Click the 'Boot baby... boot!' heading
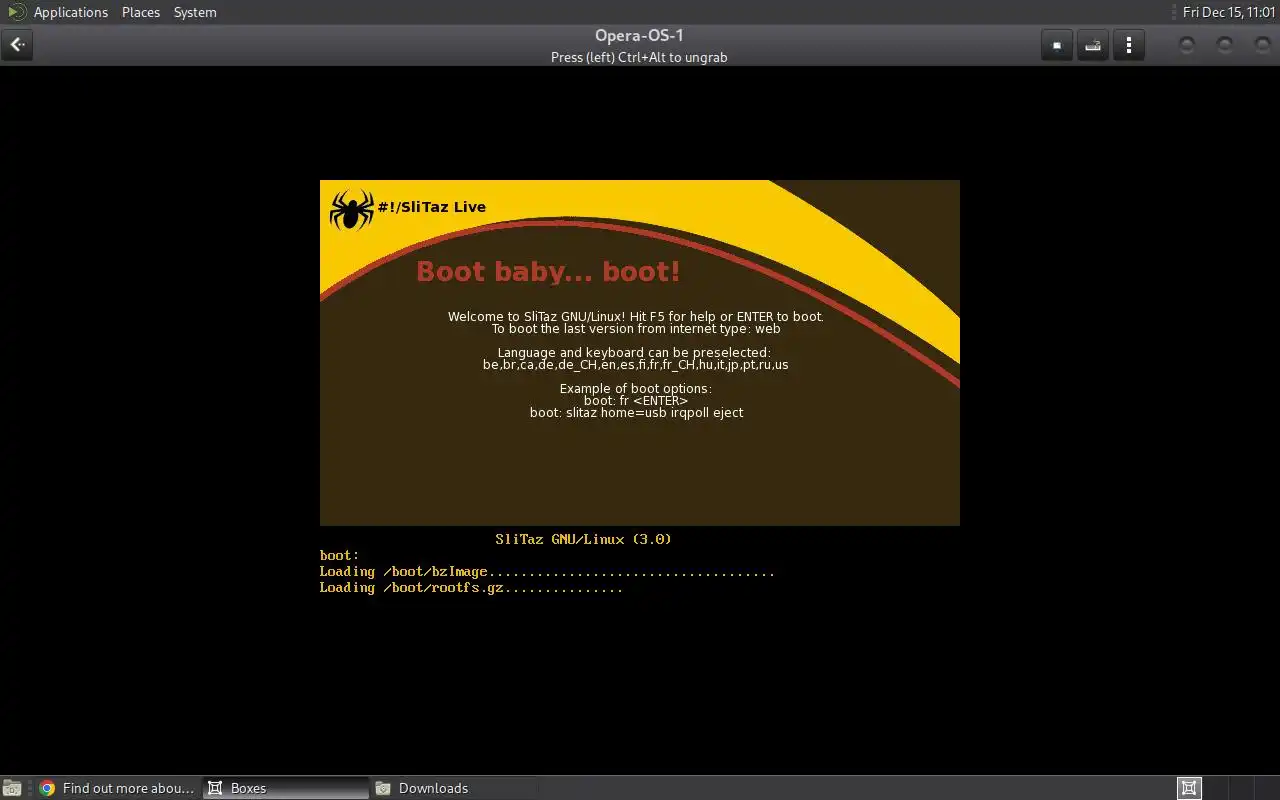 [548, 271]
